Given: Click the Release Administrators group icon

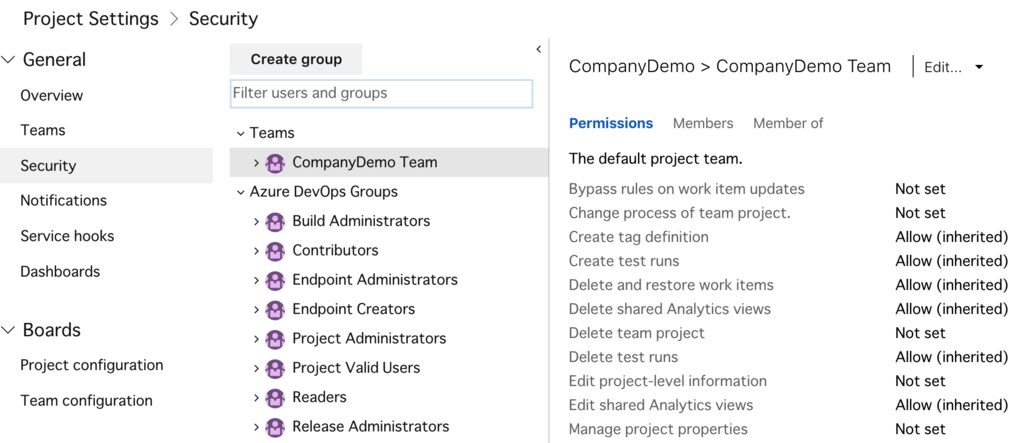Looking at the screenshot, I should (275, 427).
